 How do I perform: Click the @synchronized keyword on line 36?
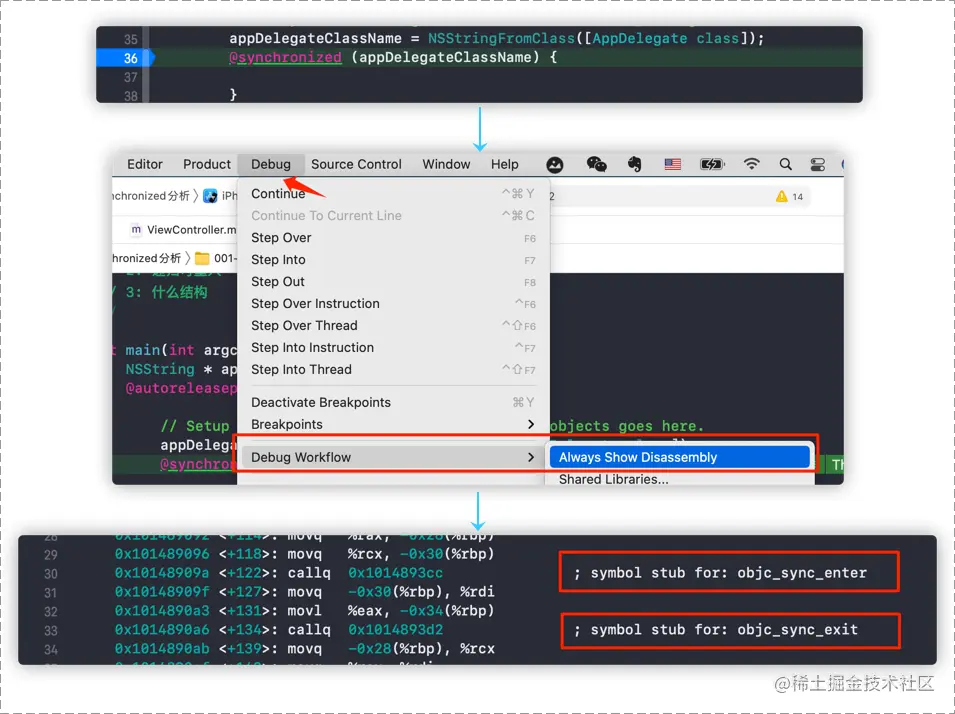point(285,57)
